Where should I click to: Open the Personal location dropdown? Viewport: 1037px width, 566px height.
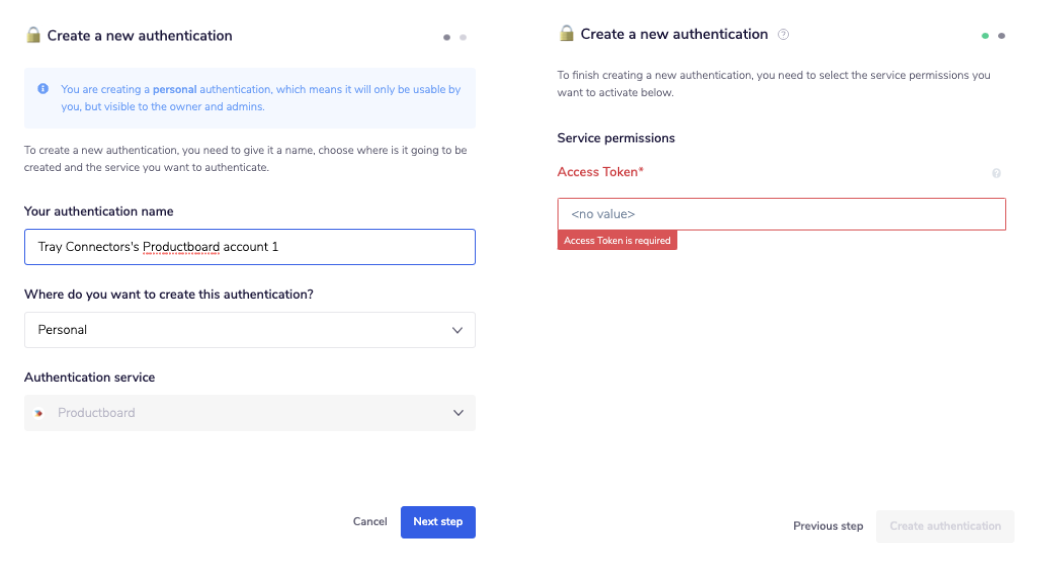coord(249,330)
